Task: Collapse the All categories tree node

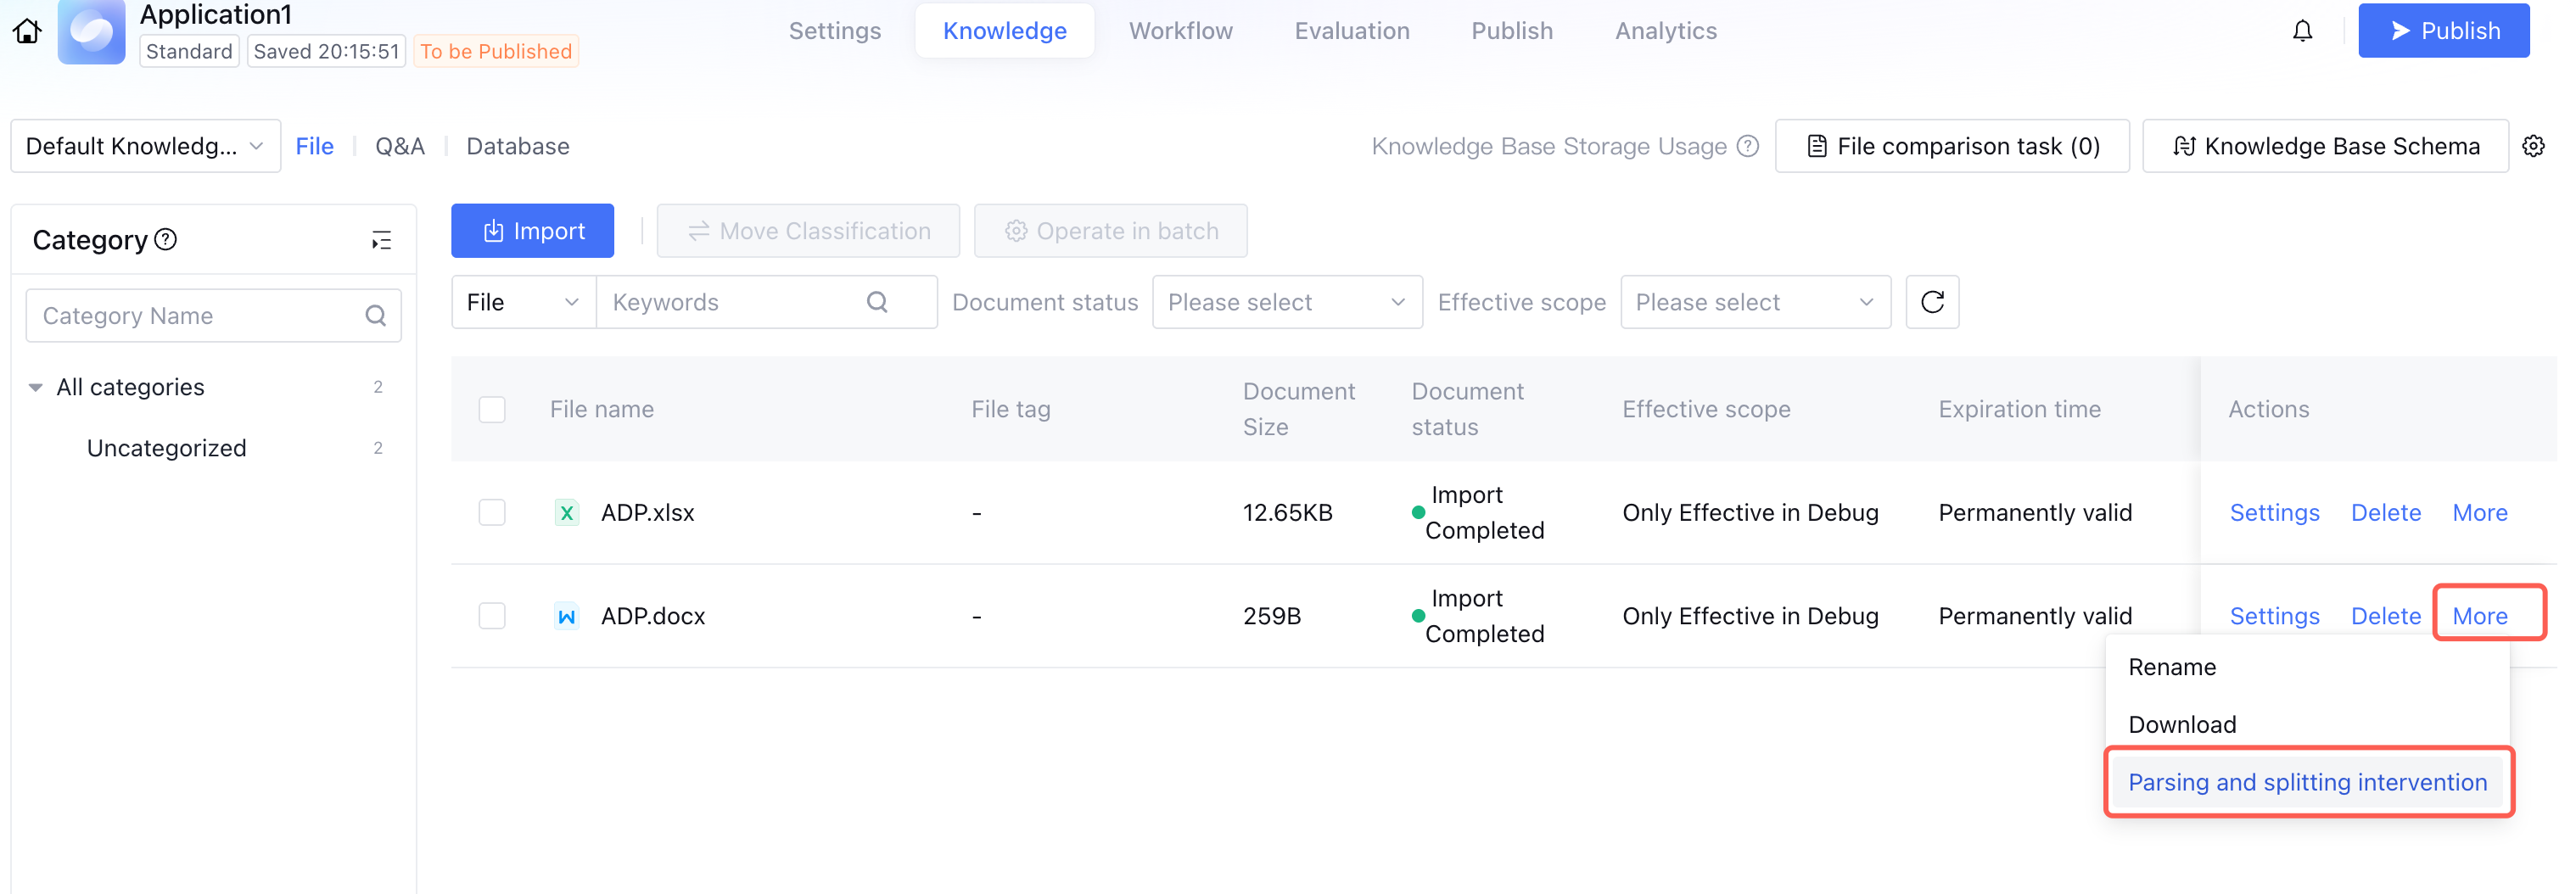Action: pos(36,387)
